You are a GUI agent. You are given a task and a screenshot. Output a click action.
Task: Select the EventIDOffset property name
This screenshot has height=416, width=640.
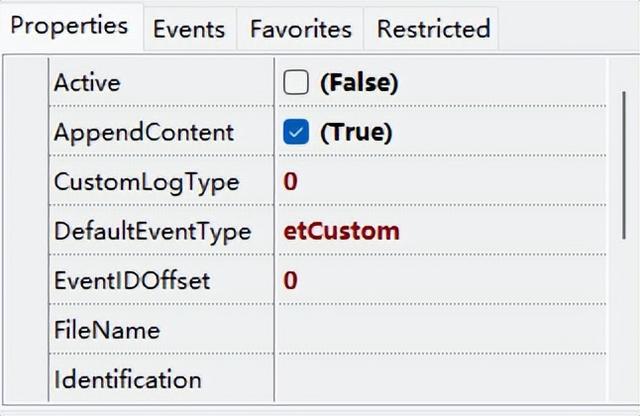click(132, 280)
